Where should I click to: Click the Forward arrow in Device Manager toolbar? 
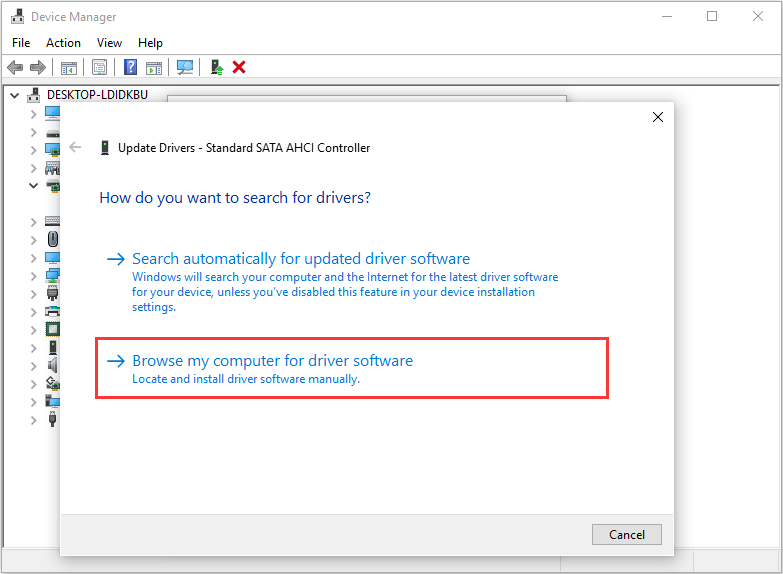[x=38, y=67]
